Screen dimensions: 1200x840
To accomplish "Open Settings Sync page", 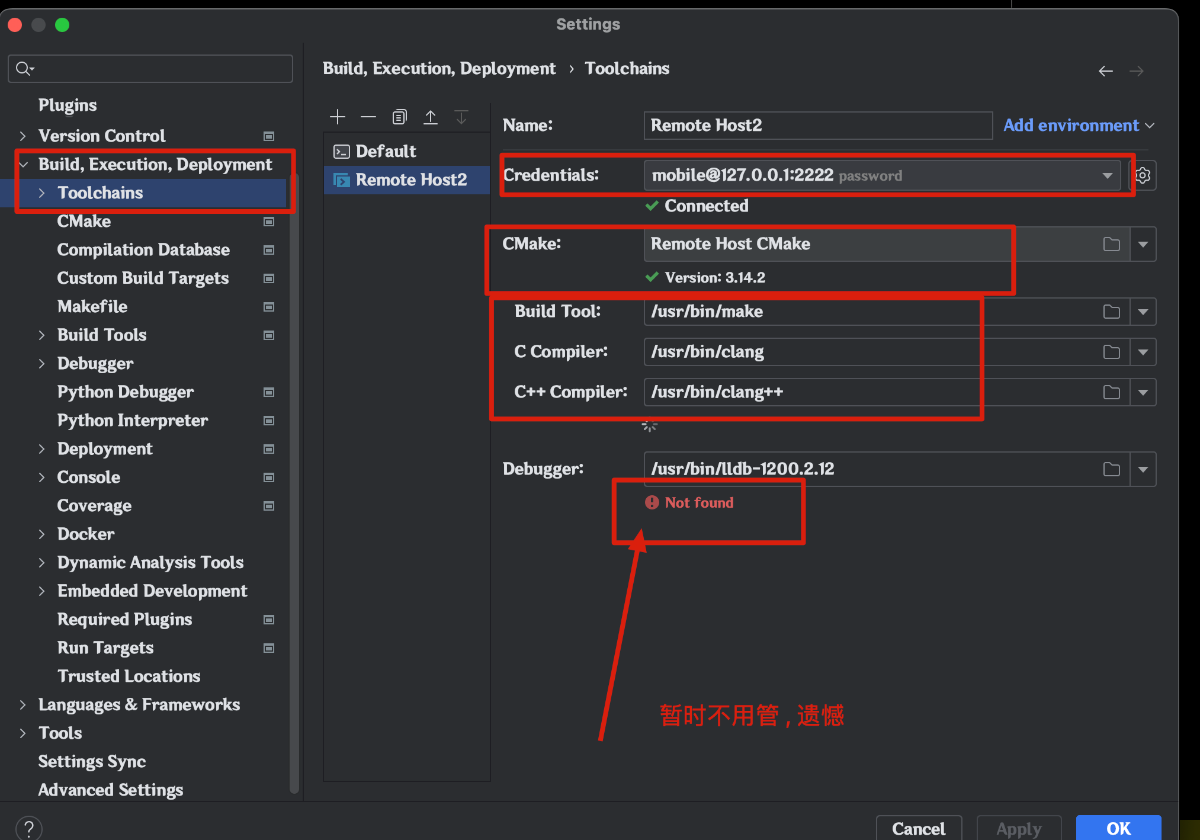I will (92, 762).
